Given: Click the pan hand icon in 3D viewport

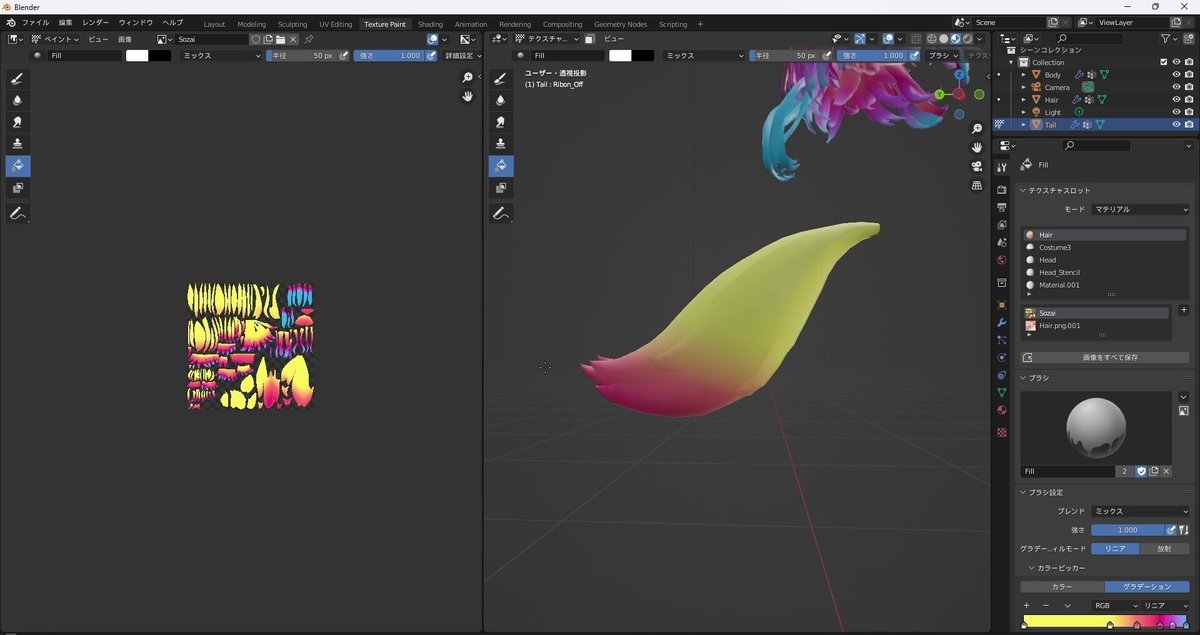Looking at the screenshot, I should point(977,148).
